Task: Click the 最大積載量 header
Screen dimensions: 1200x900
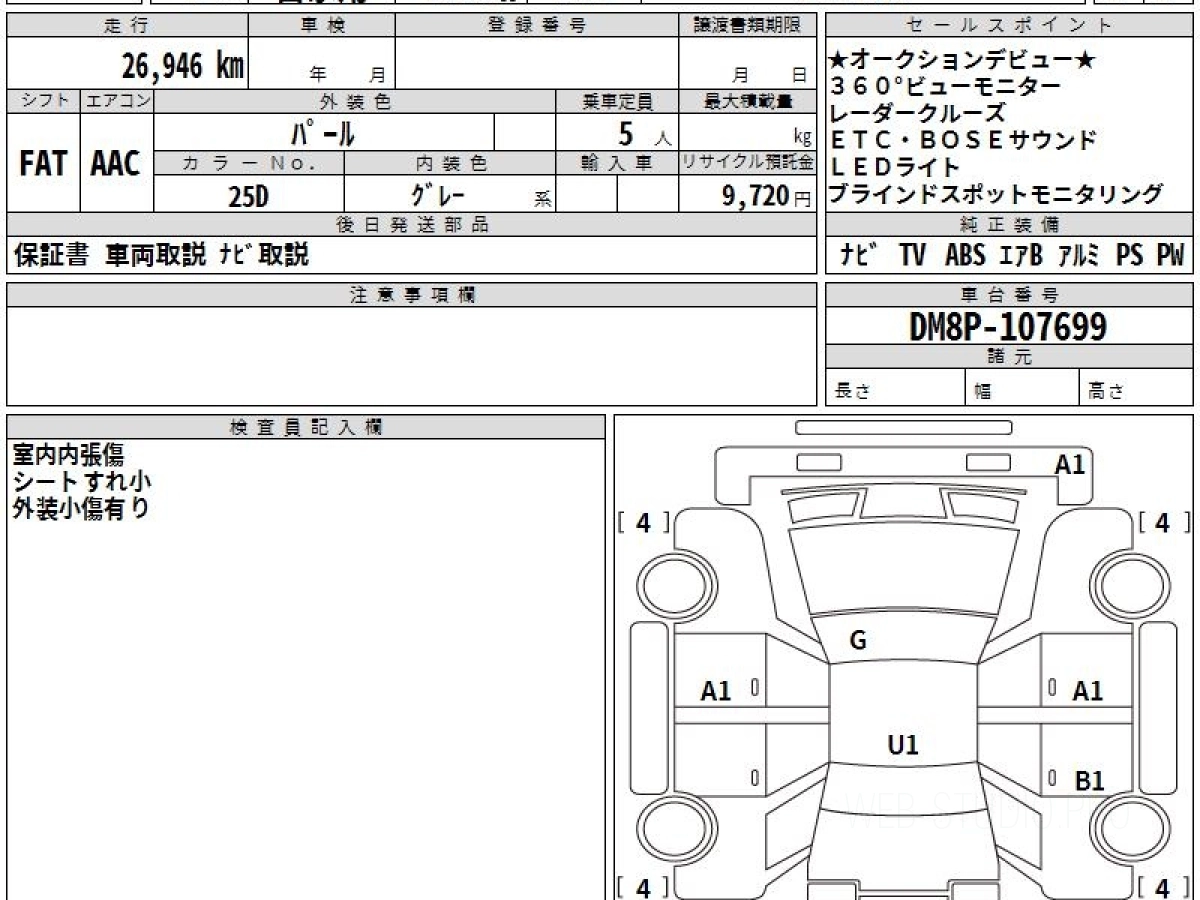Action: [747, 101]
